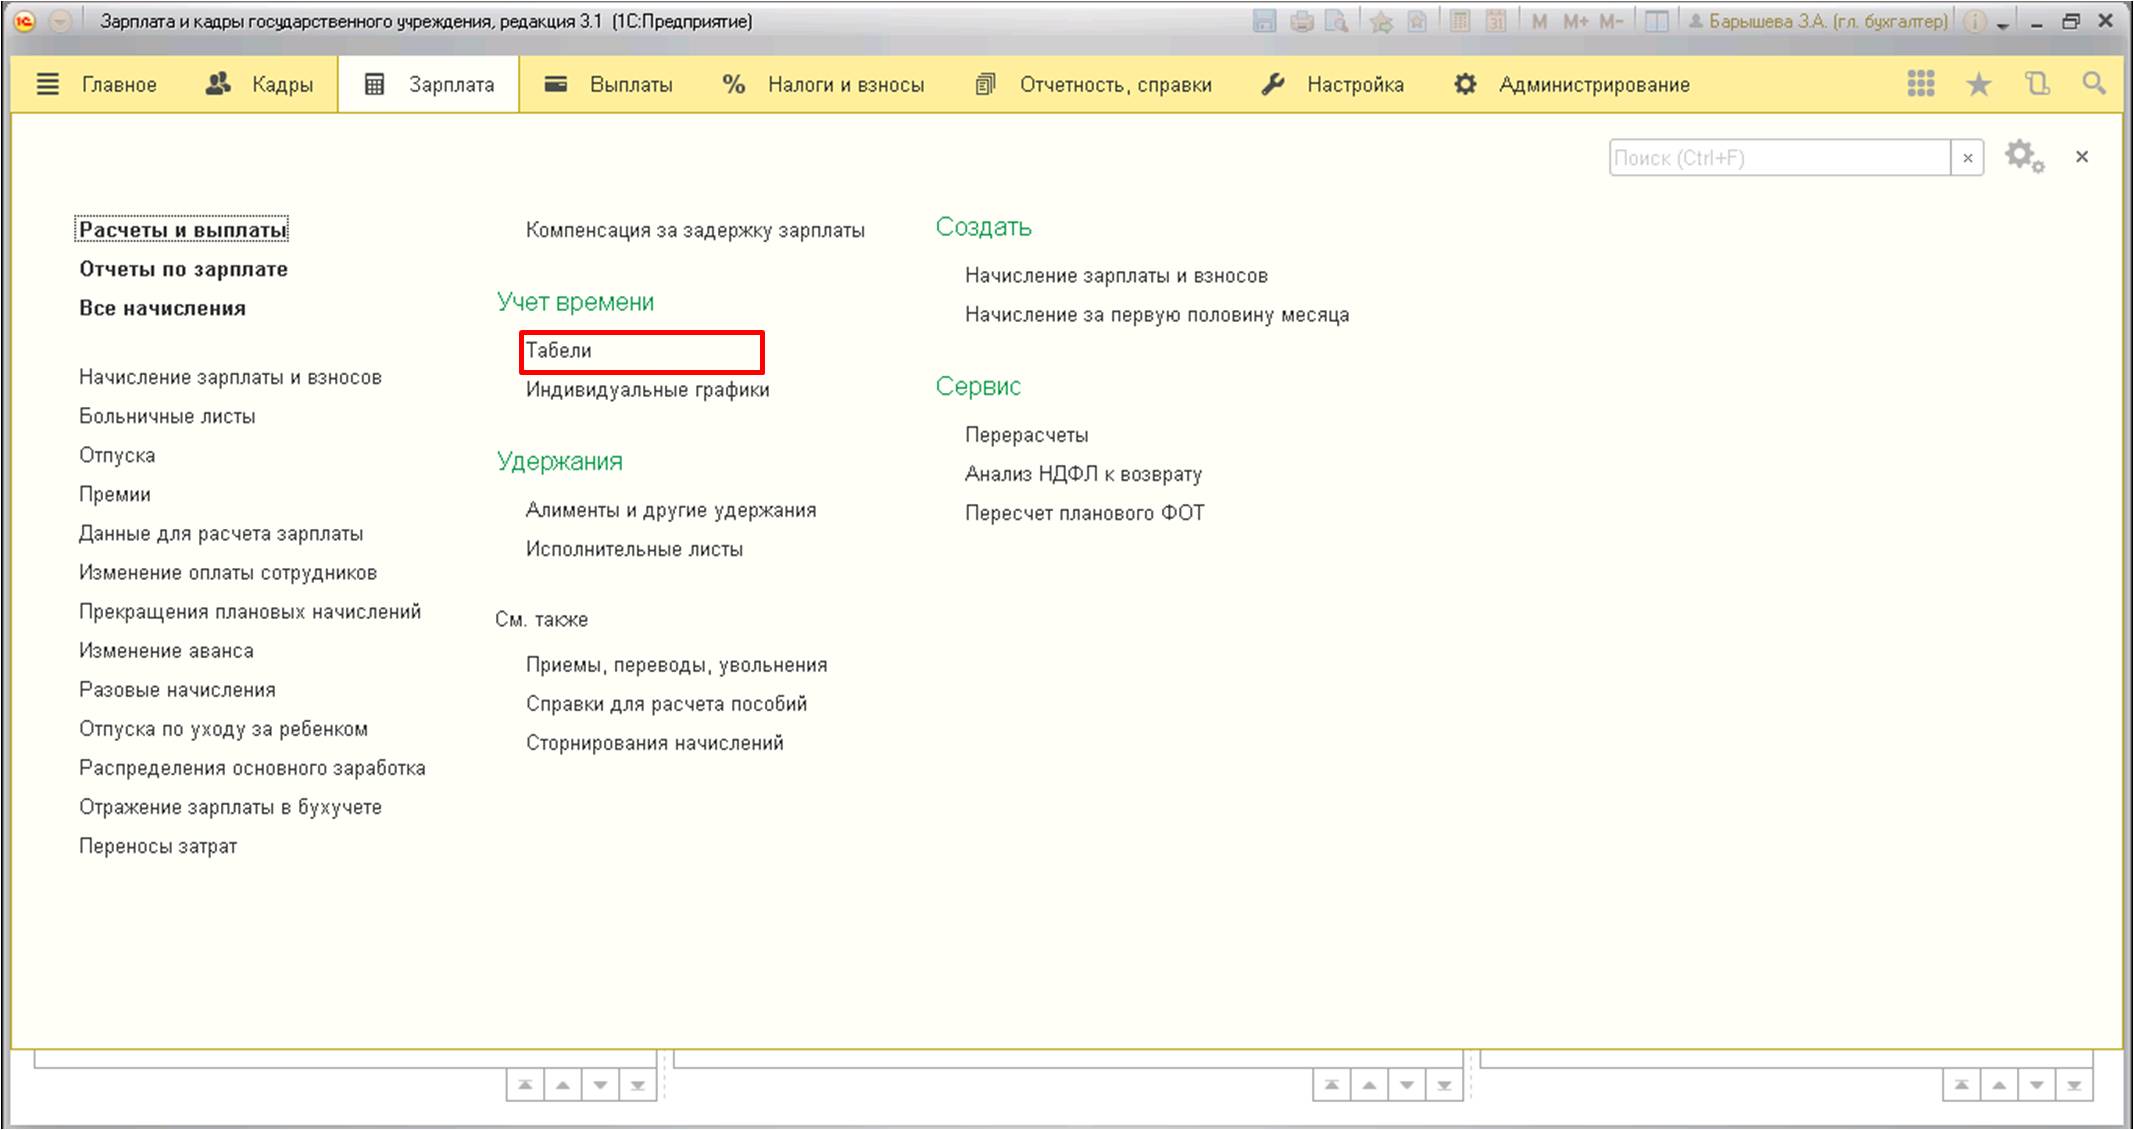Open the calculator icon in title bar
The height and width of the screenshot is (1130, 2134).
1460,21
